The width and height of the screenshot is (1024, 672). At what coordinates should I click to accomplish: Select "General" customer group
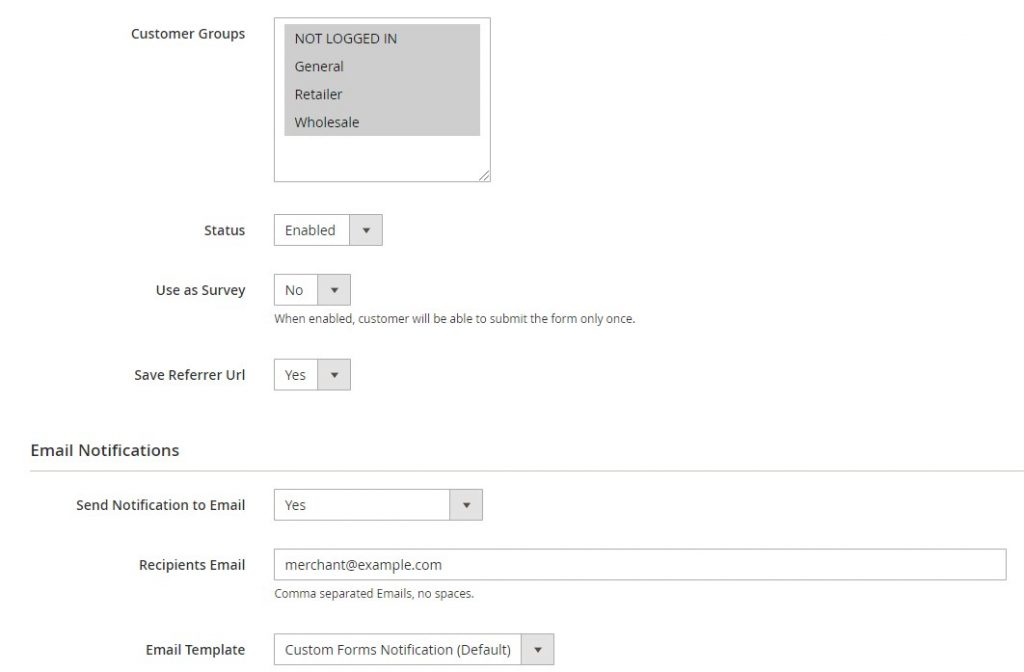(319, 66)
